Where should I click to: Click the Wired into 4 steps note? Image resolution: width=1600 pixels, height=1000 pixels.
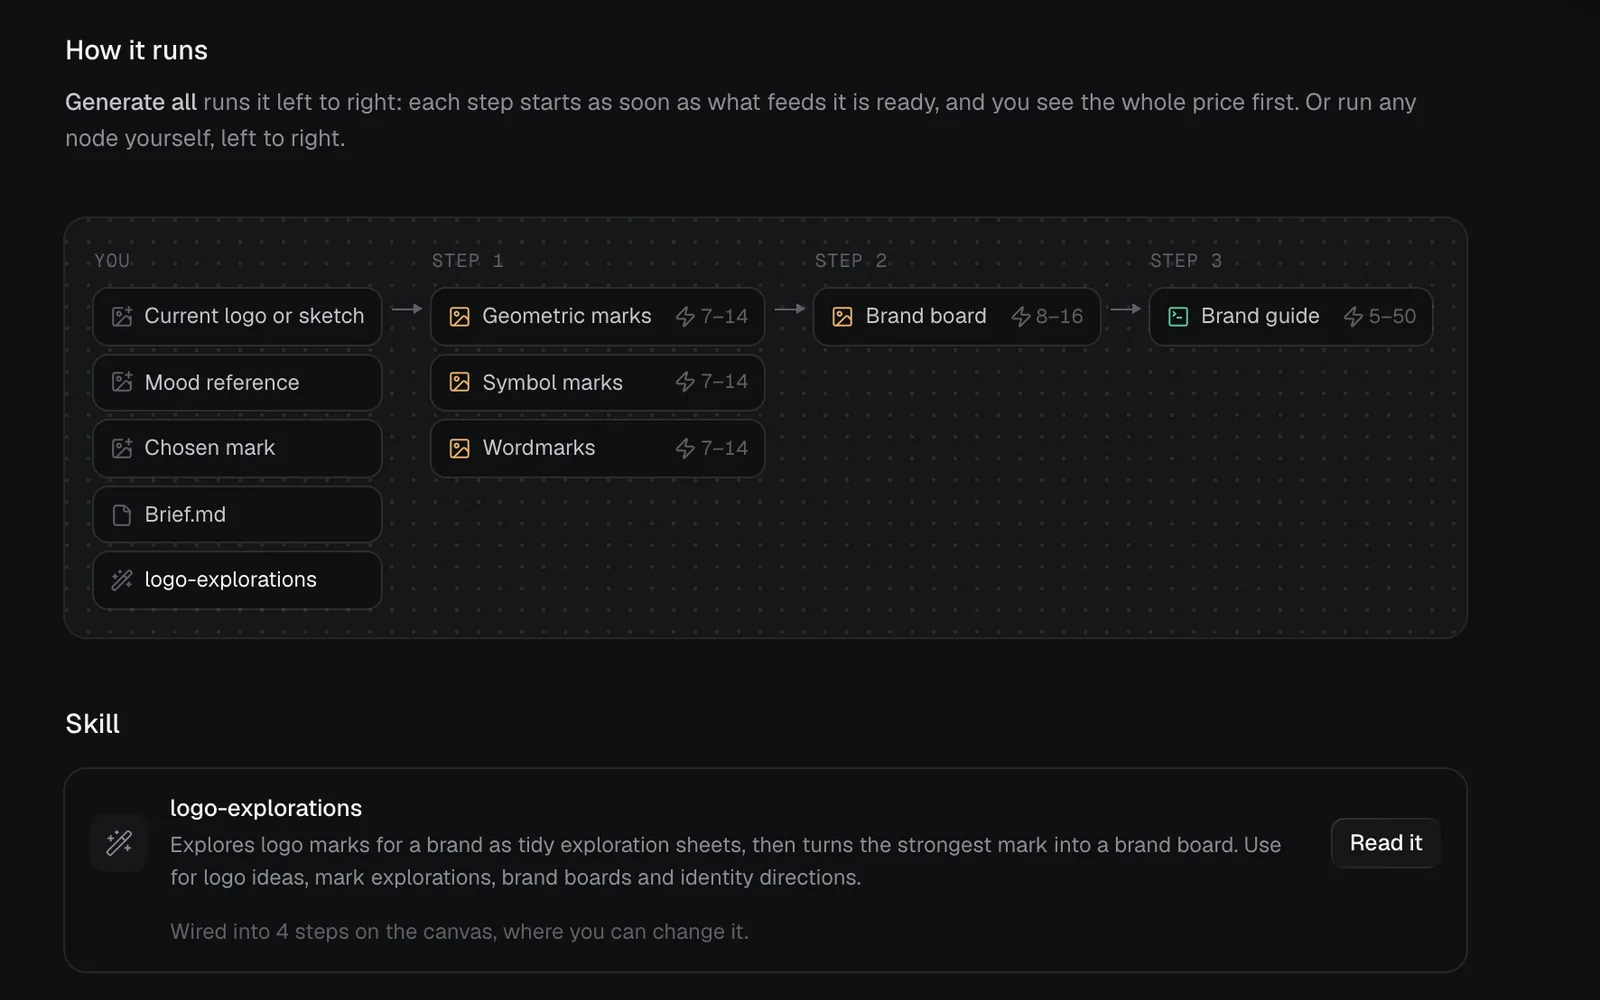click(459, 932)
